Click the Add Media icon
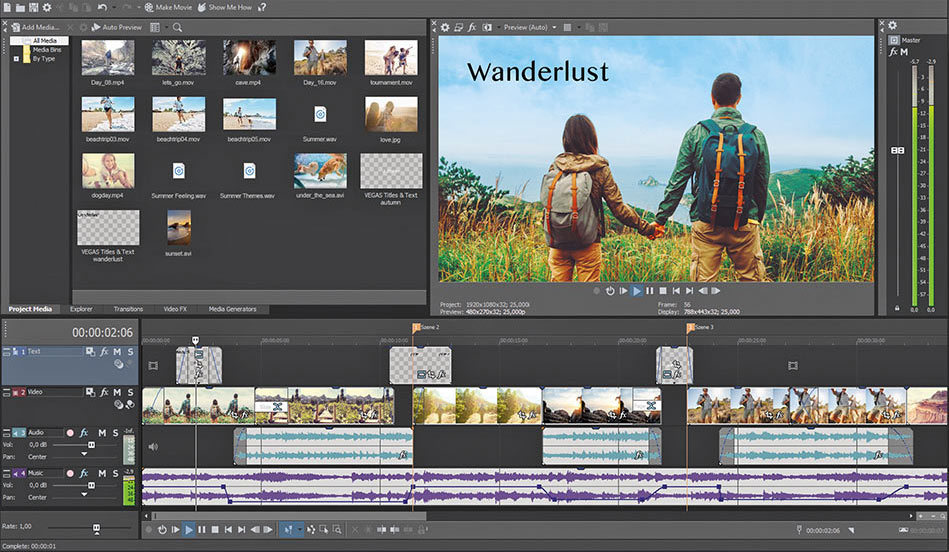Screen dimensions: 949x552 pyautogui.click(x=14, y=27)
